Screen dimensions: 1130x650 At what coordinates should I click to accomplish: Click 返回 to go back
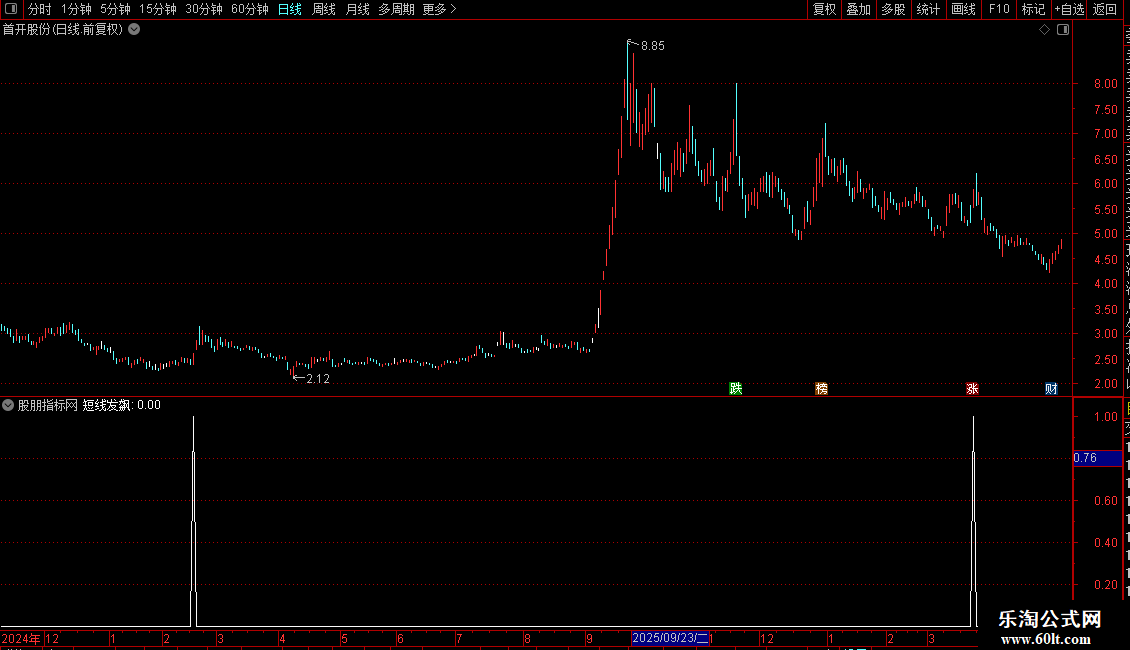coord(1105,9)
